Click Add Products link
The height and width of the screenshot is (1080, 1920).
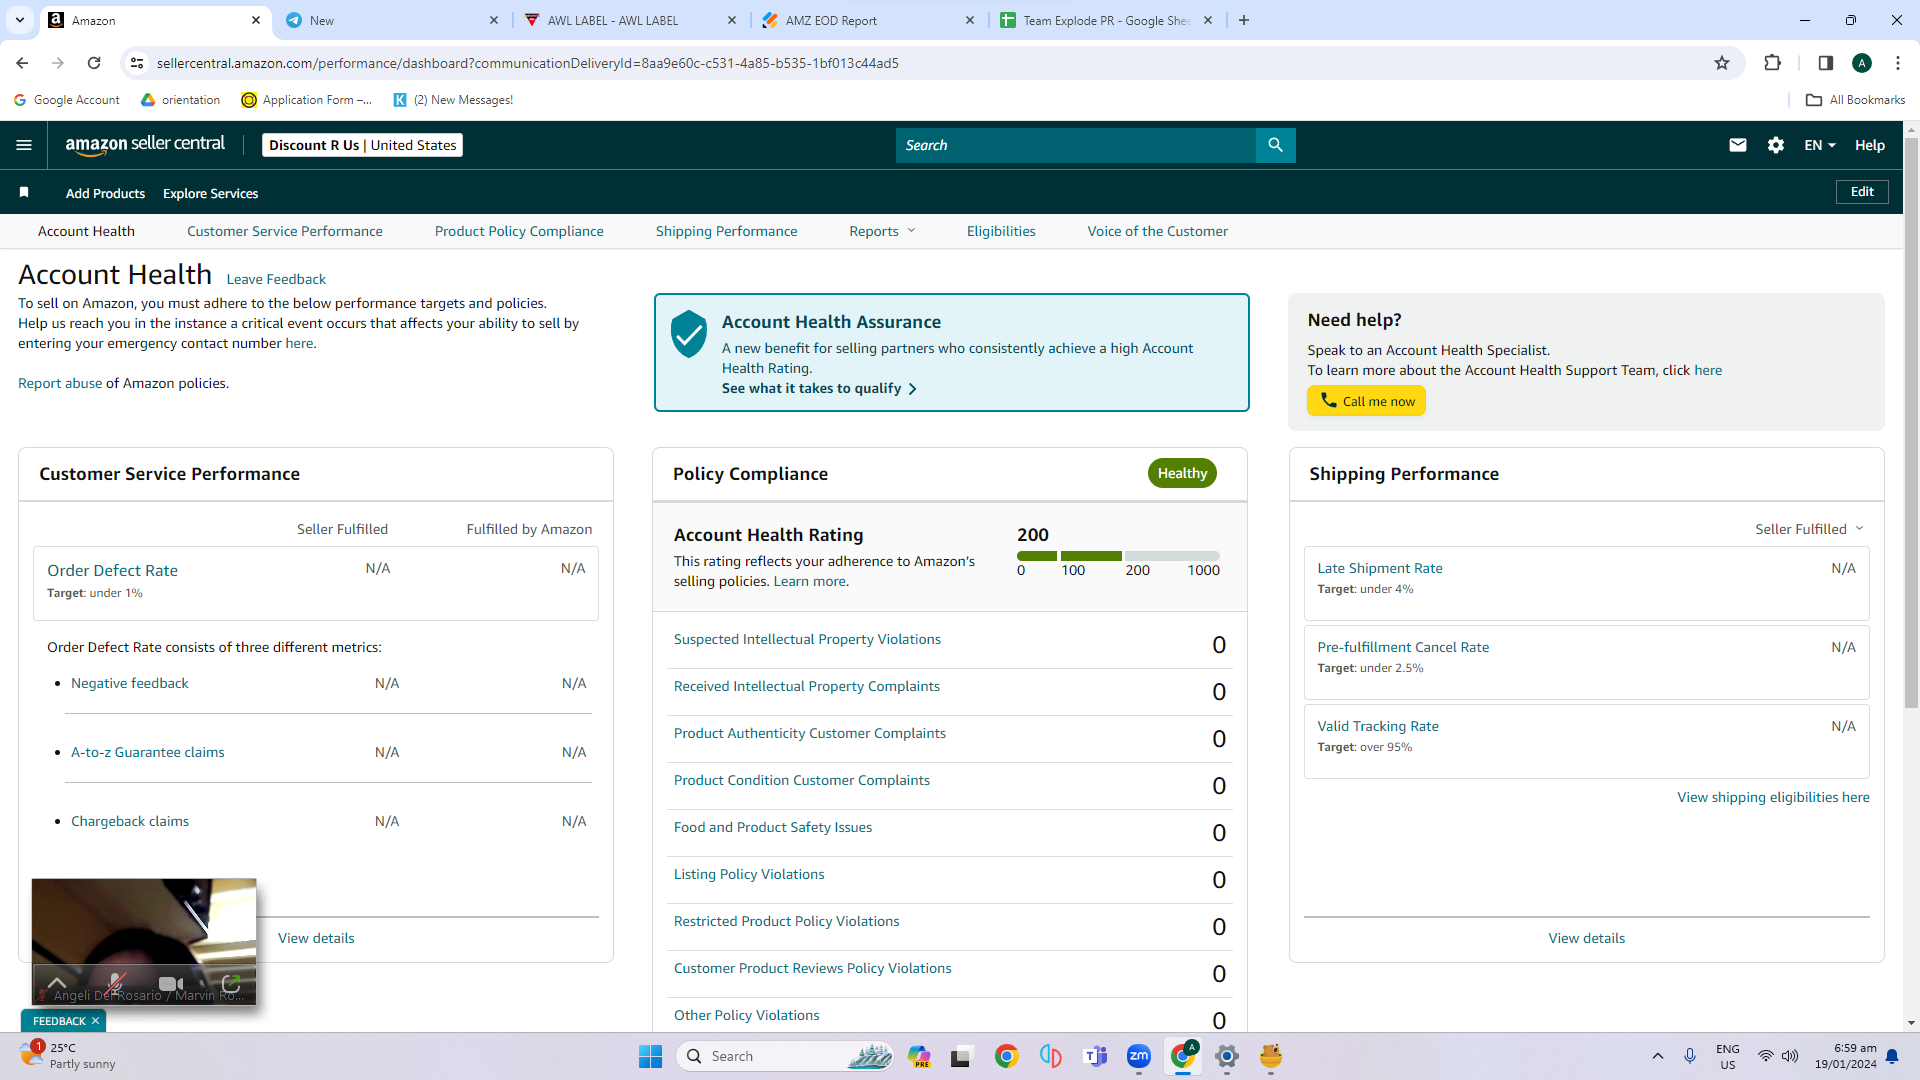[105, 193]
